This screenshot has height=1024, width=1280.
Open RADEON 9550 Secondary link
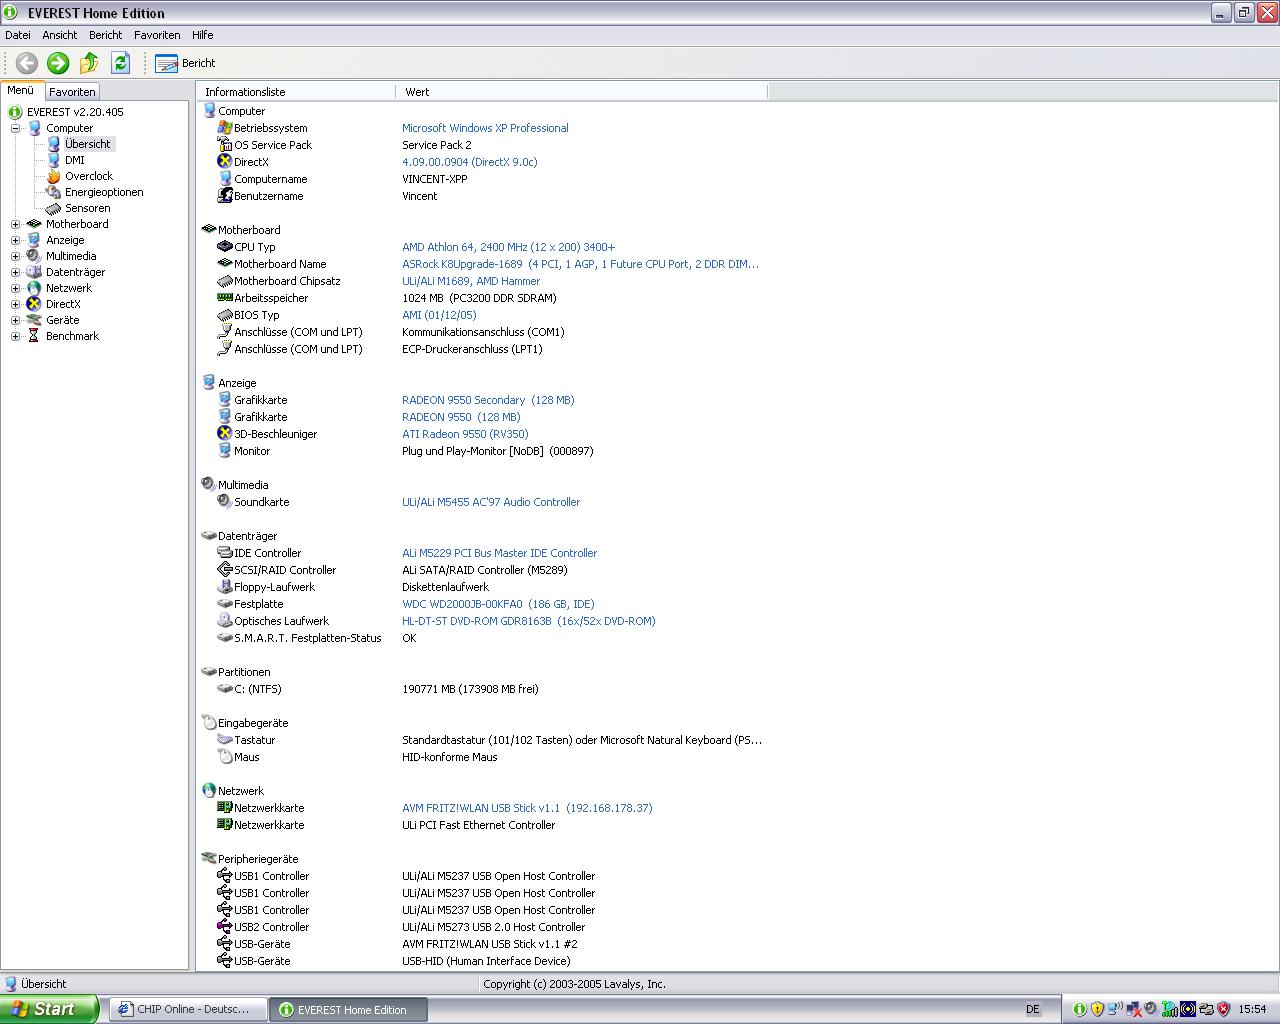pos(488,400)
